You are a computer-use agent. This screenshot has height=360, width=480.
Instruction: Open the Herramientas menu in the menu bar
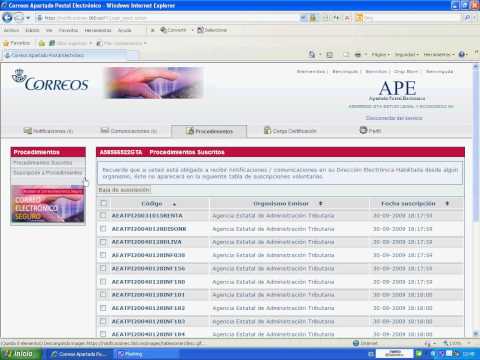(98, 30)
